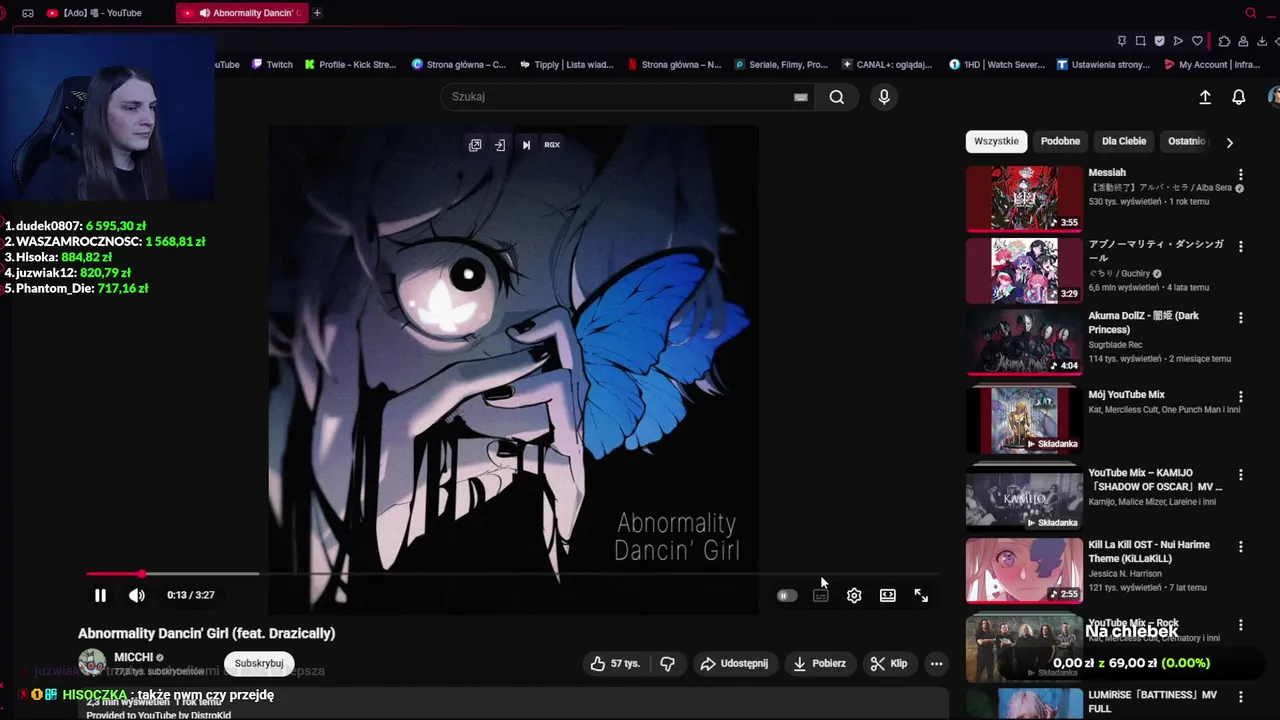Toggle the ad blocker shield icon
Image resolution: width=1280 pixels, height=720 pixels.
(x=1159, y=41)
